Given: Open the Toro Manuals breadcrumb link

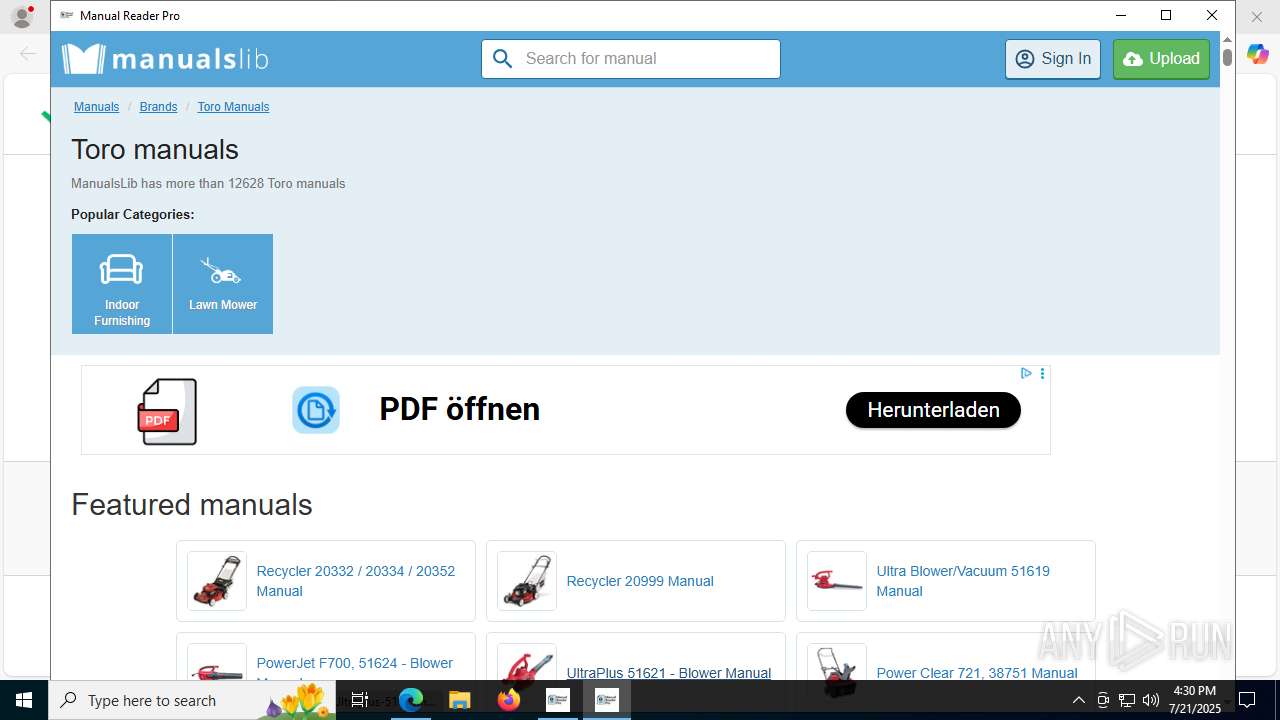Looking at the screenshot, I should pos(233,107).
